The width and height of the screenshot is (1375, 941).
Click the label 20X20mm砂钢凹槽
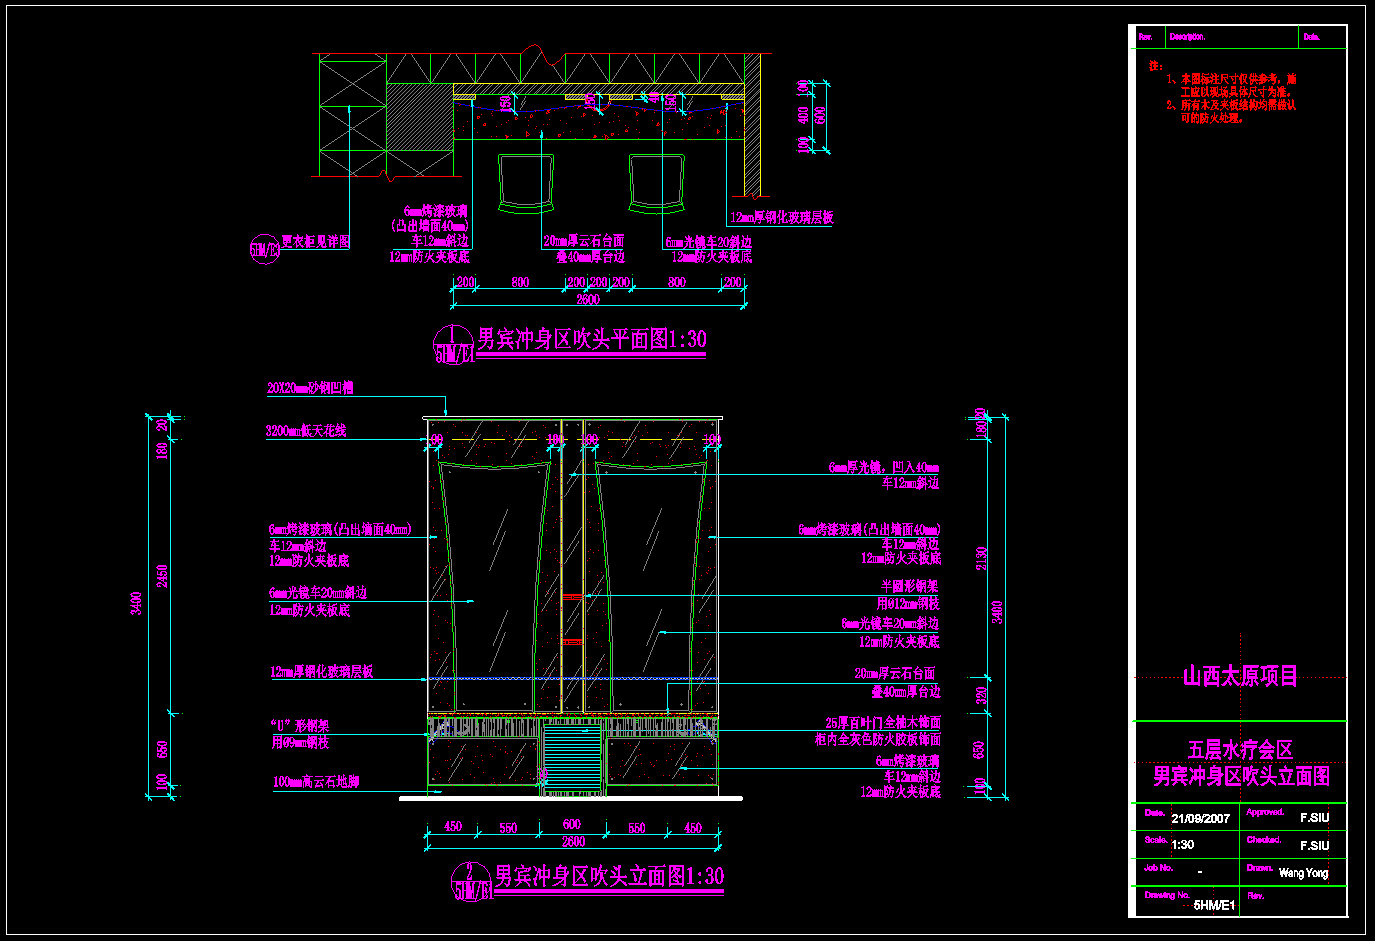[310, 387]
